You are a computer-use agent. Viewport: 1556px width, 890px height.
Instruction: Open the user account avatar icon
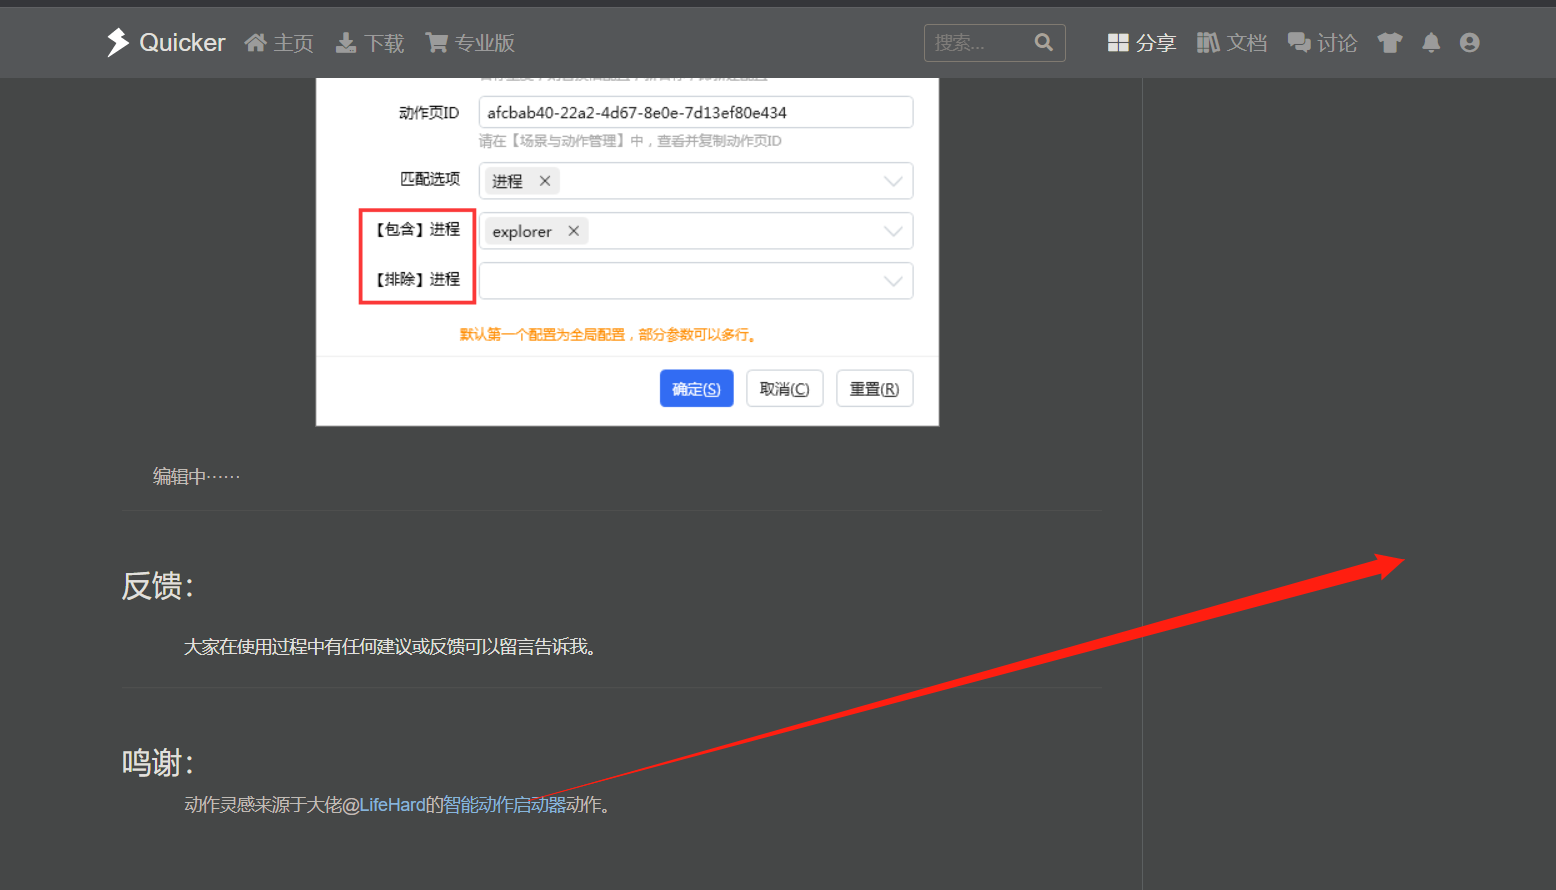point(1469,42)
